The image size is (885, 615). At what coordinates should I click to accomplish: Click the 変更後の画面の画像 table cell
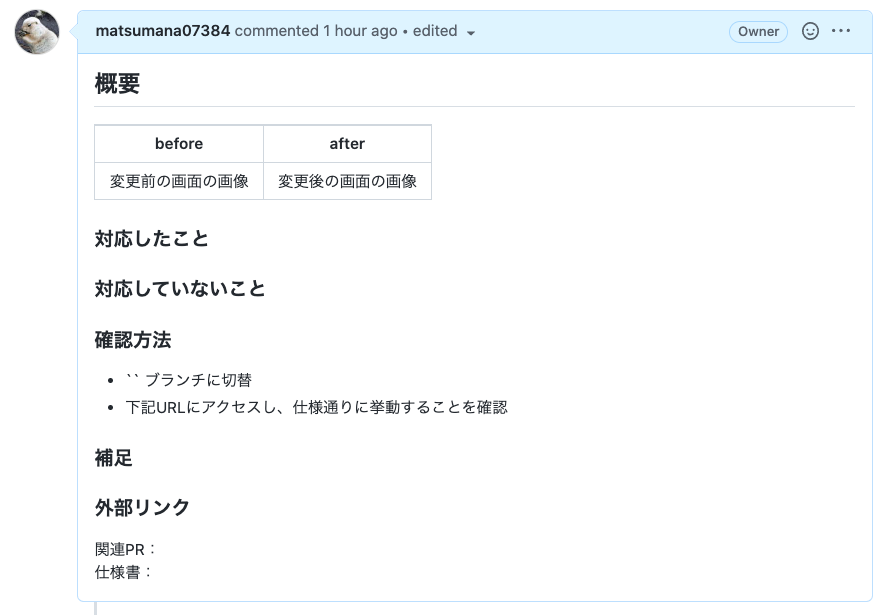tap(346, 180)
